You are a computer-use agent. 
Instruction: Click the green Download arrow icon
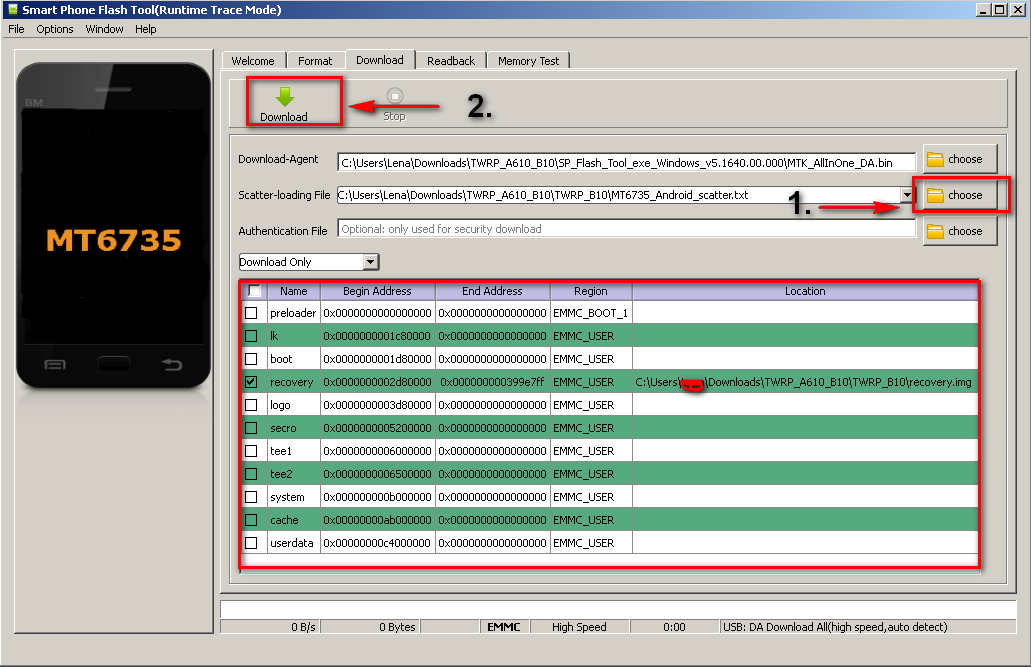(284, 96)
